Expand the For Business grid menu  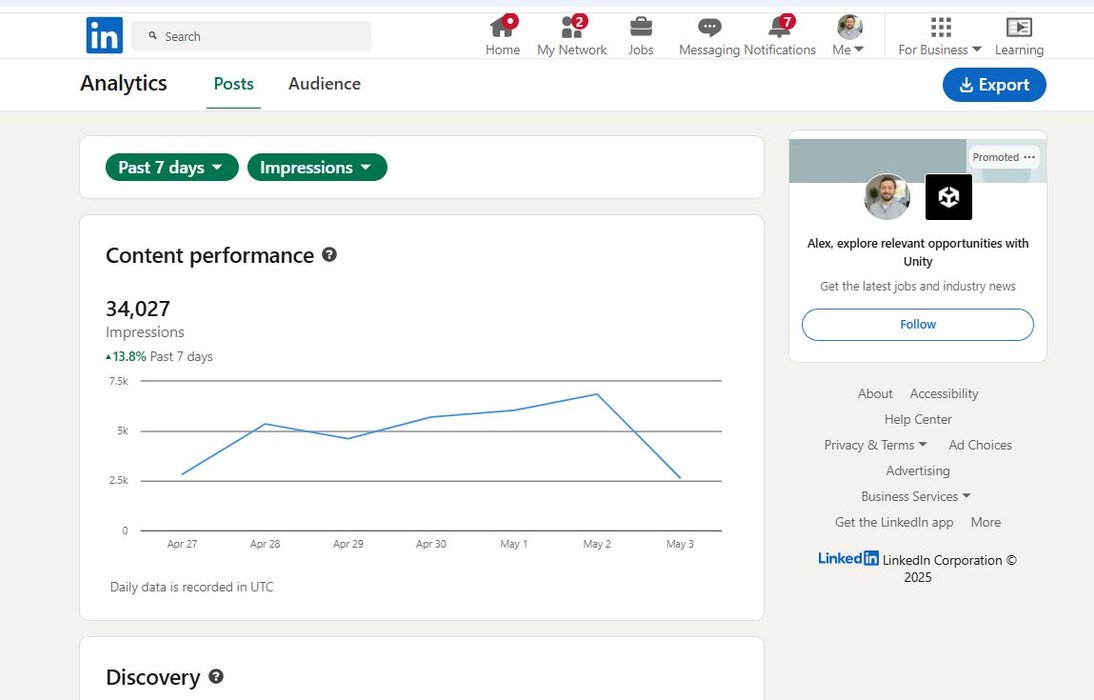click(940, 36)
